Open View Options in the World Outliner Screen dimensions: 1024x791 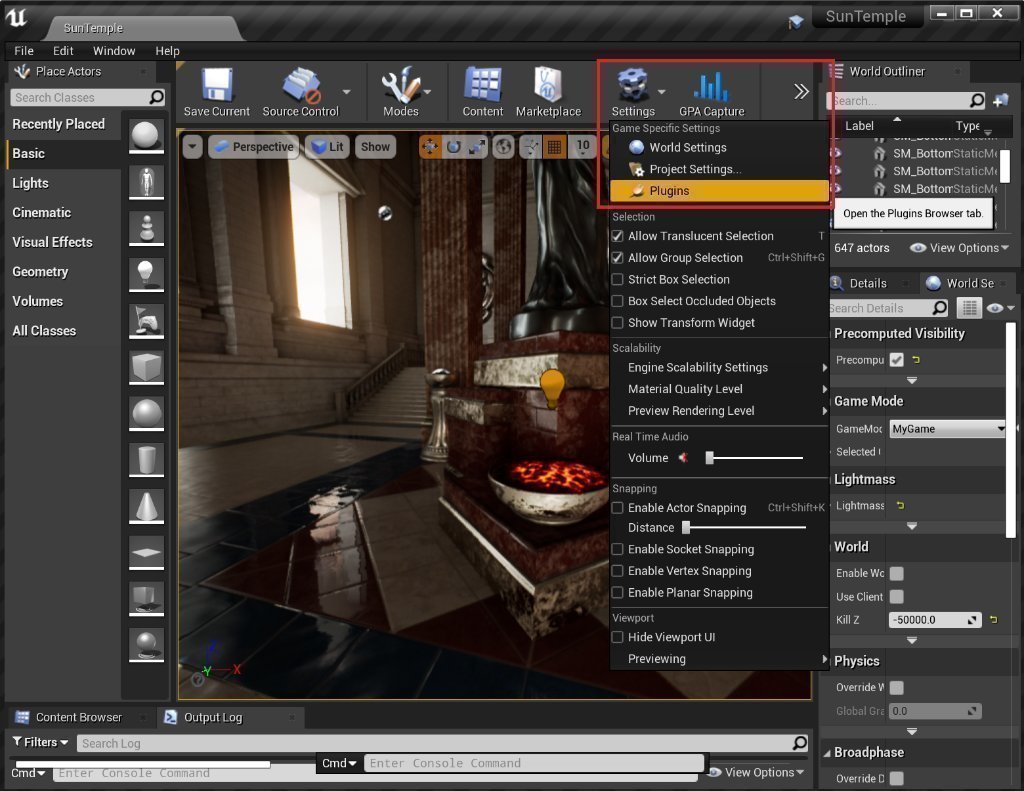tap(957, 248)
